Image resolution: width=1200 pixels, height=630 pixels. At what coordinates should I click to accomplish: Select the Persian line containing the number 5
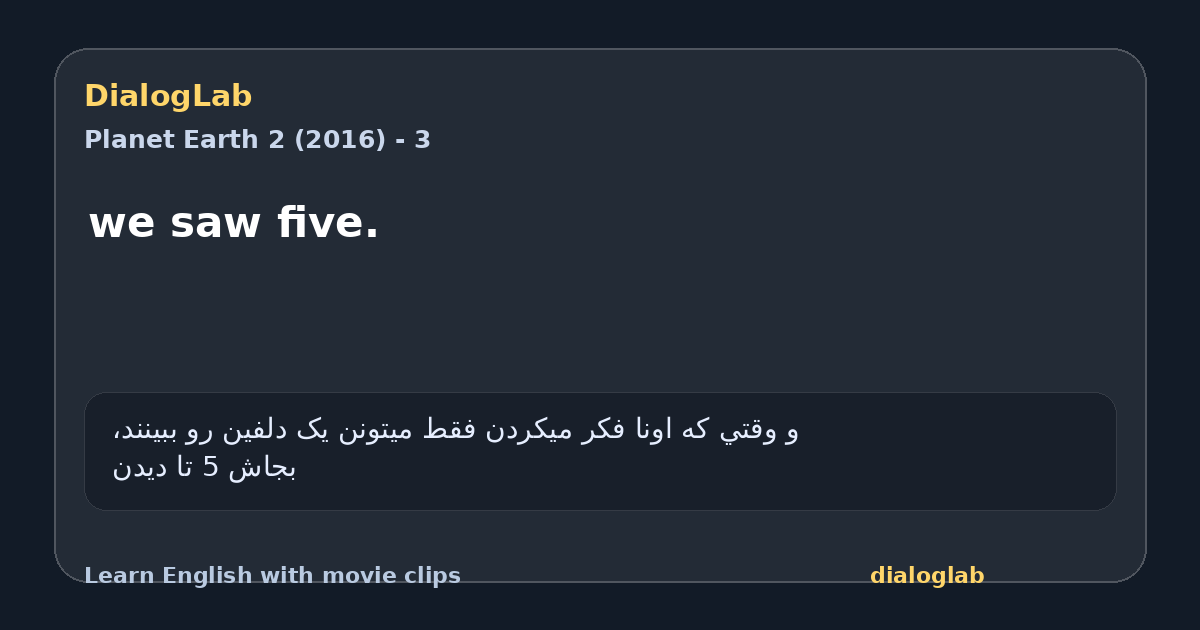[x=204, y=468]
